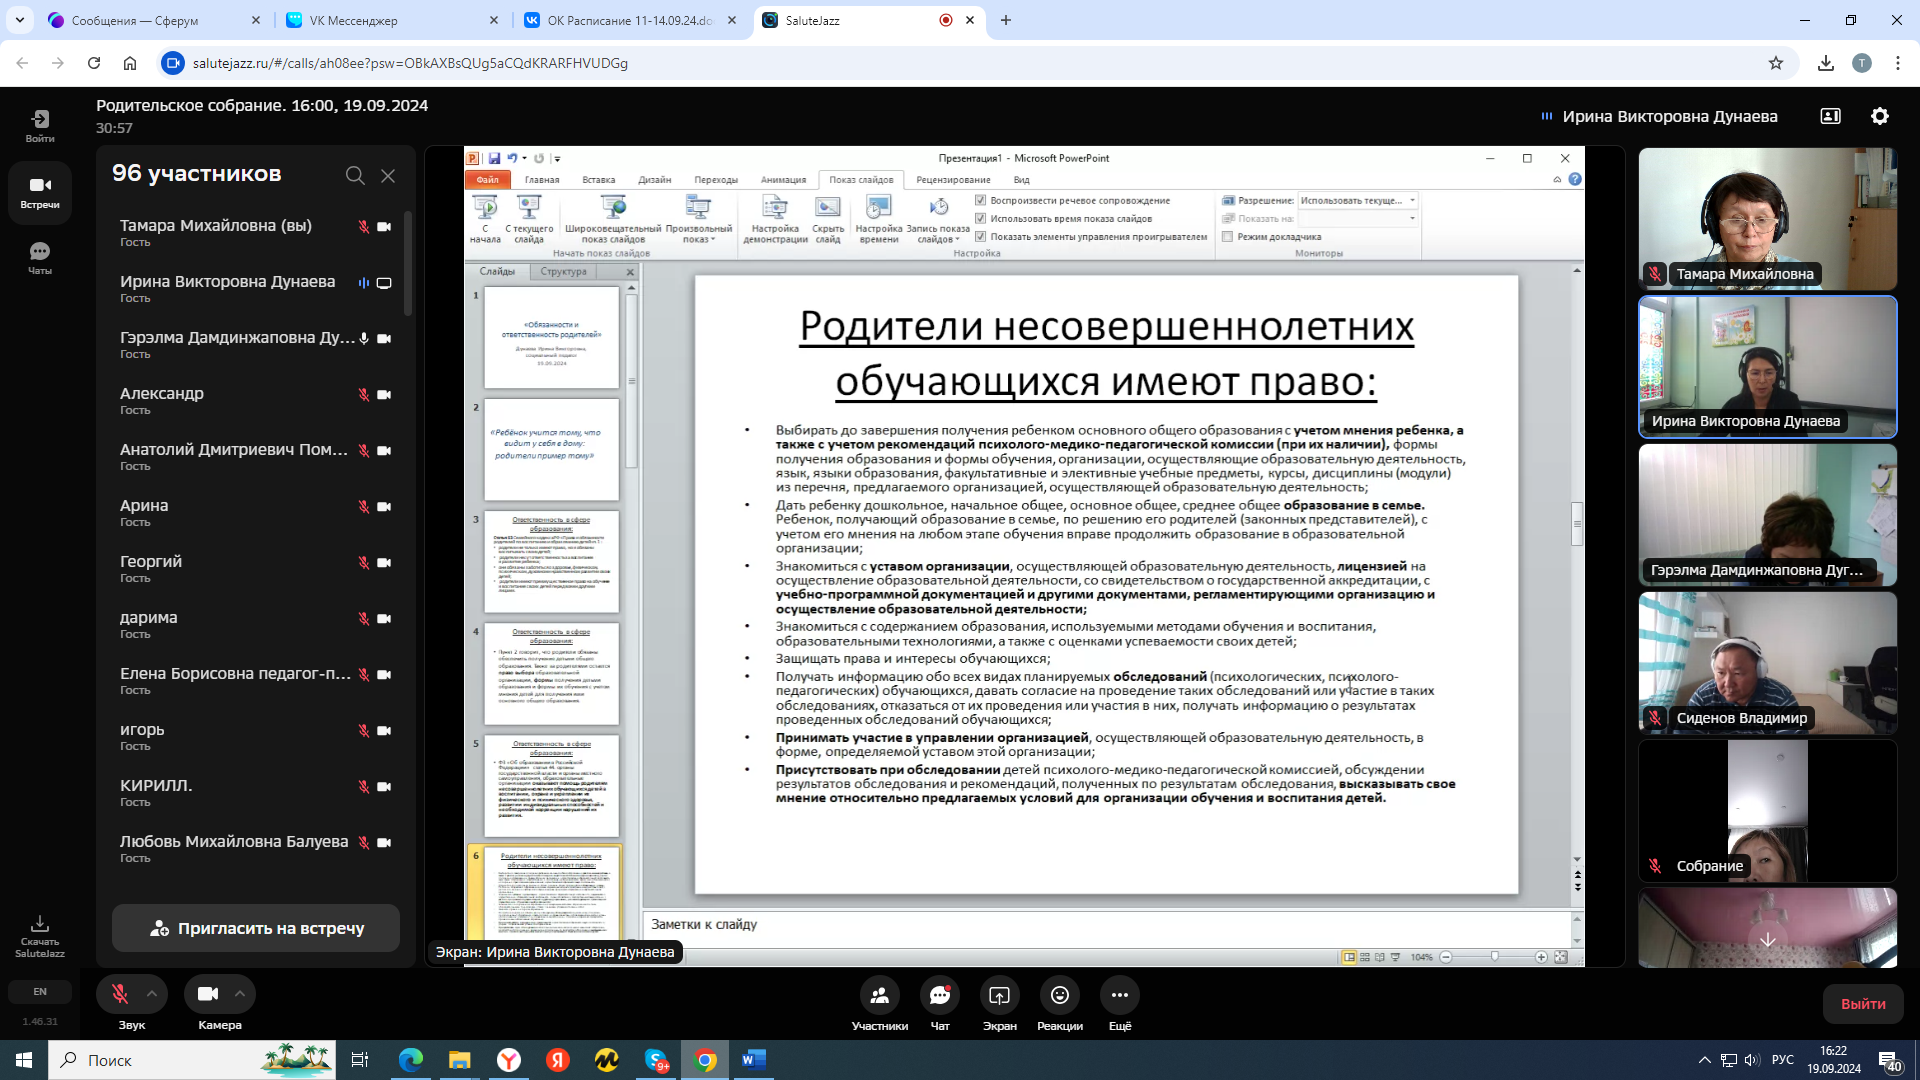Toggle microphone icon for Гэрэлма Дамдинжаповна row
Screen dimensions: 1920x1080
coord(364,339)
